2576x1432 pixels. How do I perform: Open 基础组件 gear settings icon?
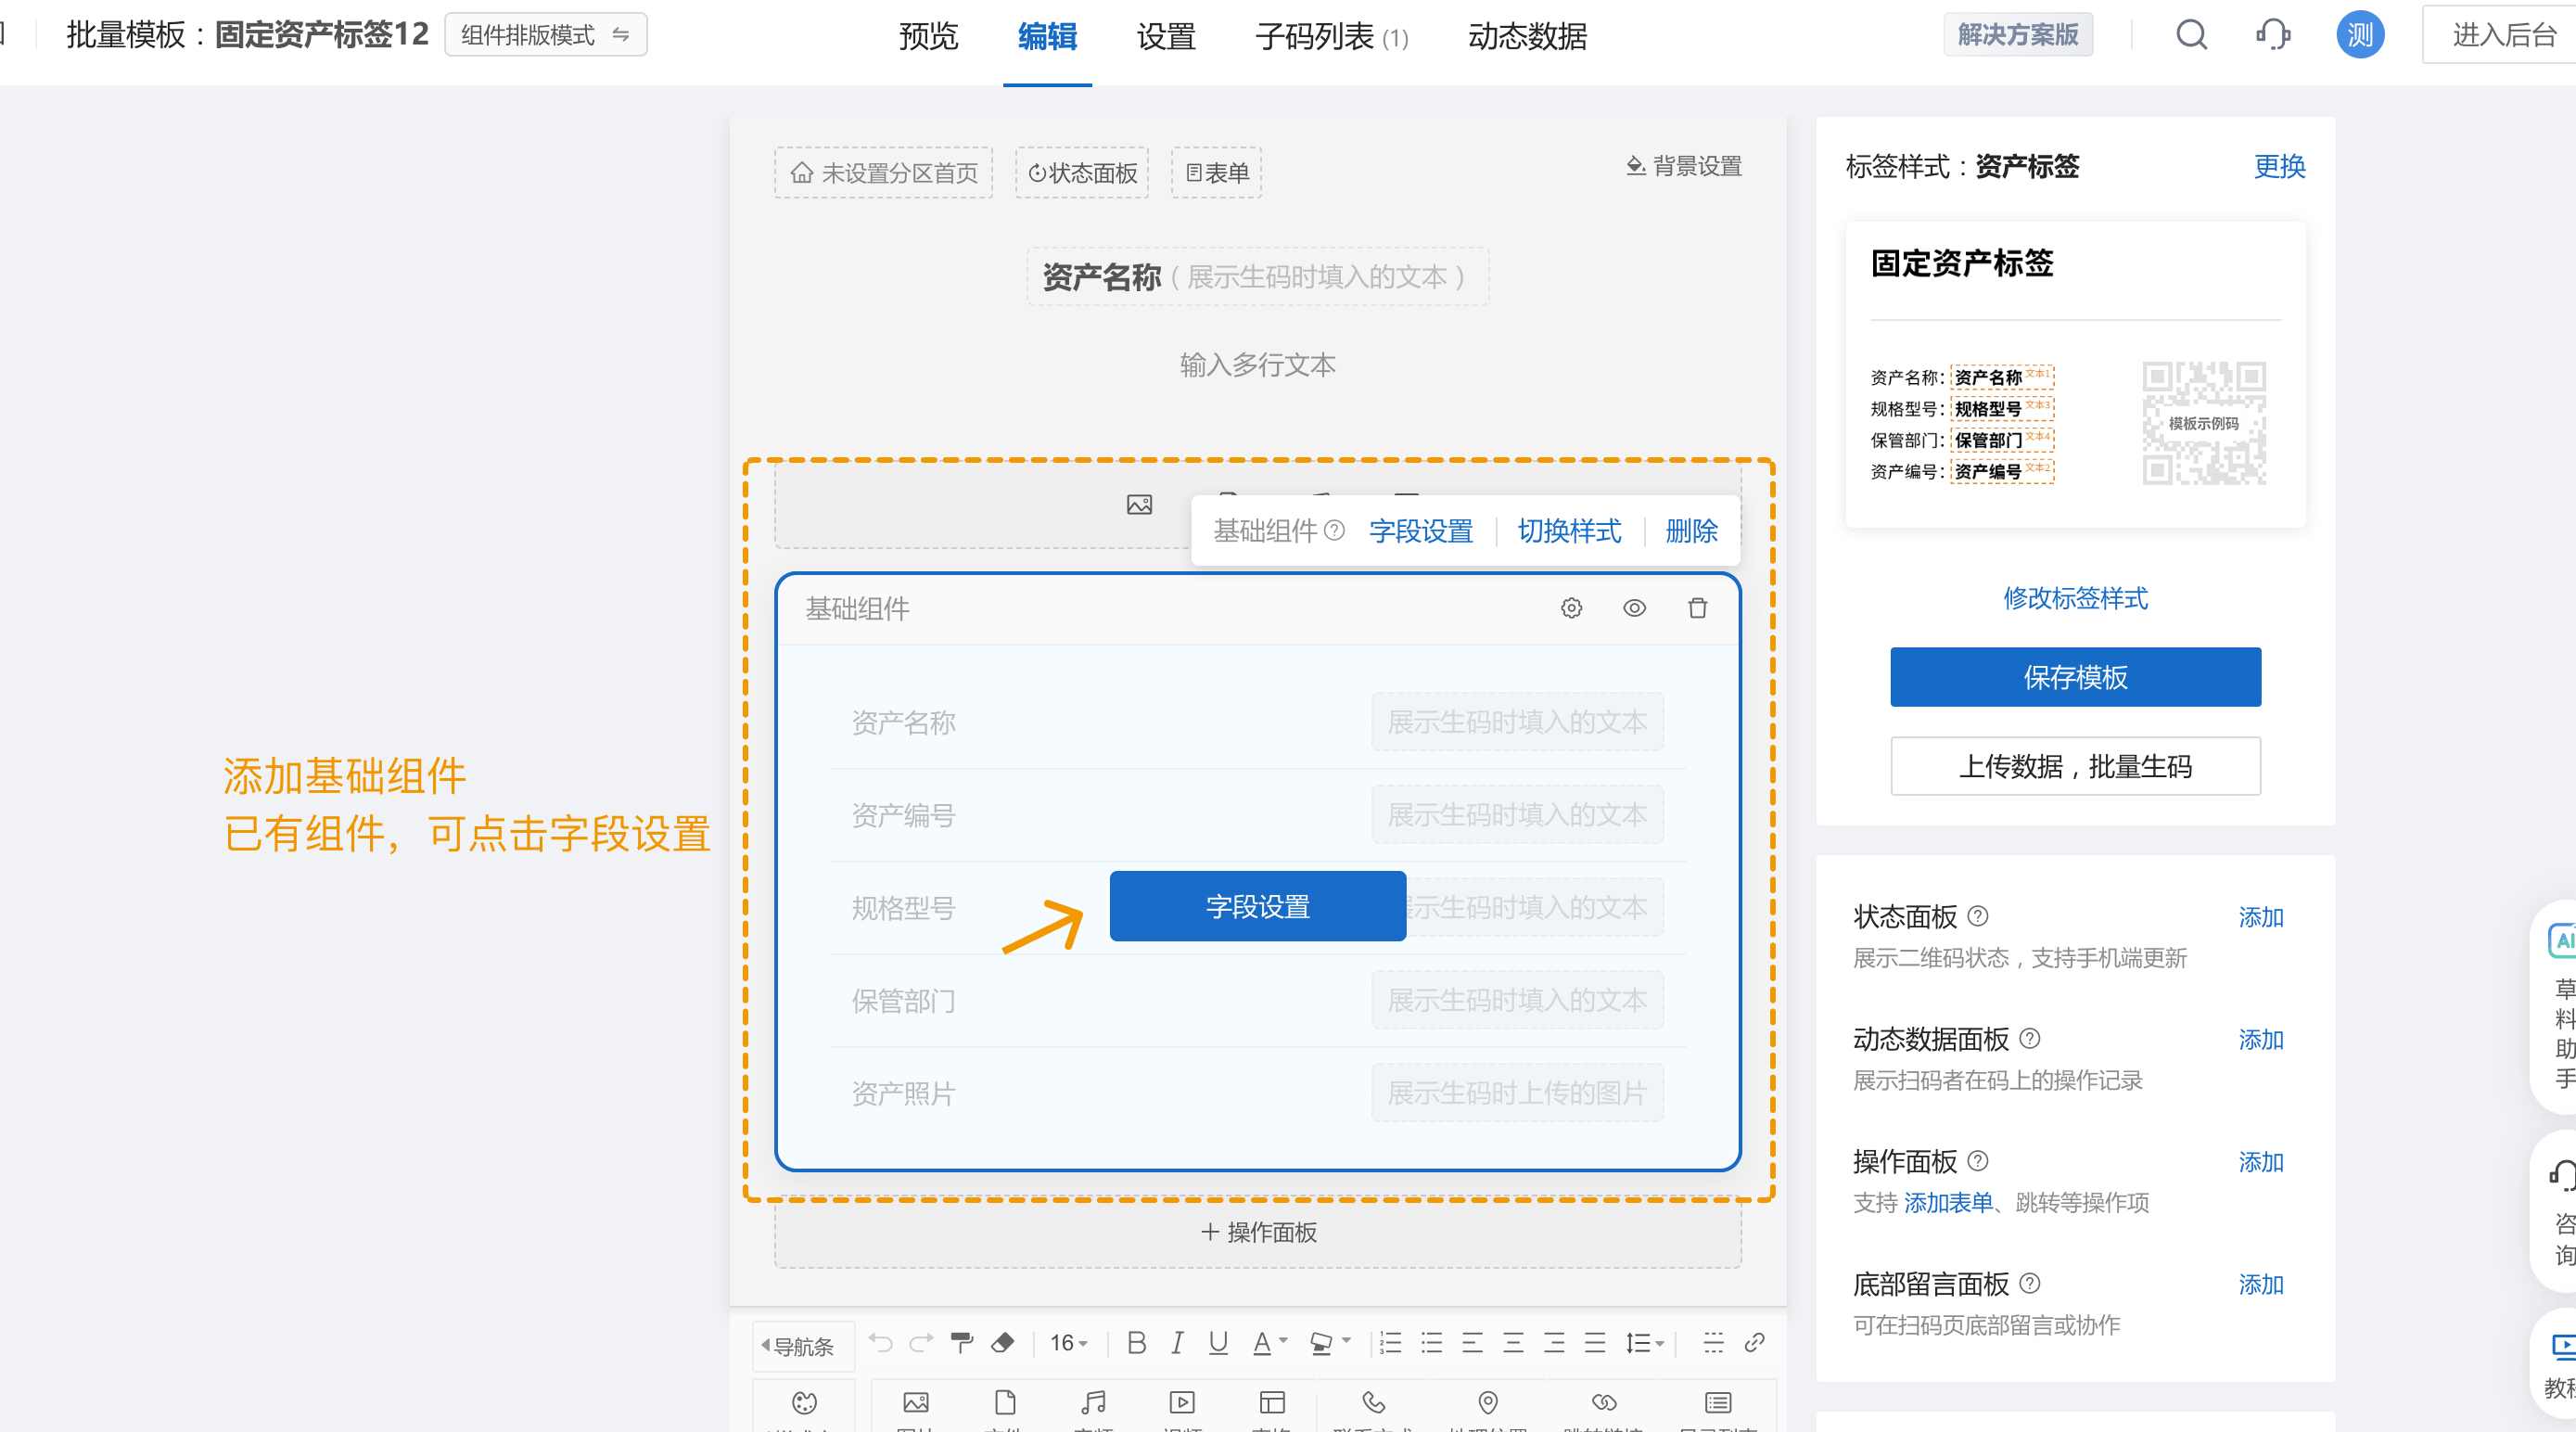click(x=1571, y=608)
